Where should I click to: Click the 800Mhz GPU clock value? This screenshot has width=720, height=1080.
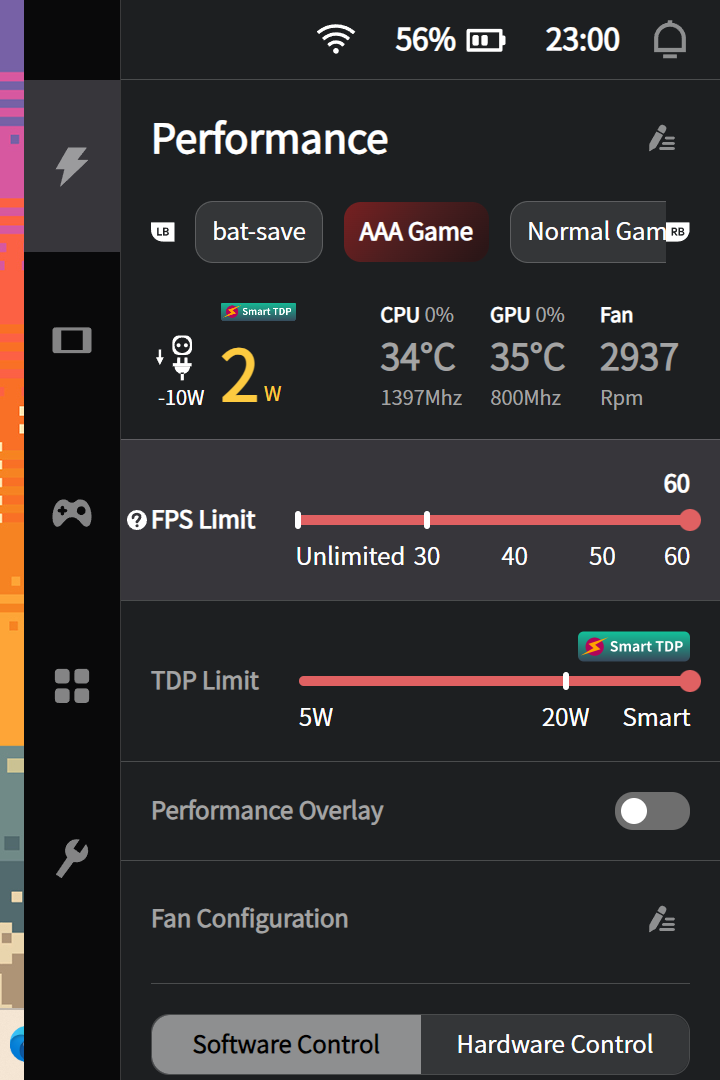tap(525, 398)
